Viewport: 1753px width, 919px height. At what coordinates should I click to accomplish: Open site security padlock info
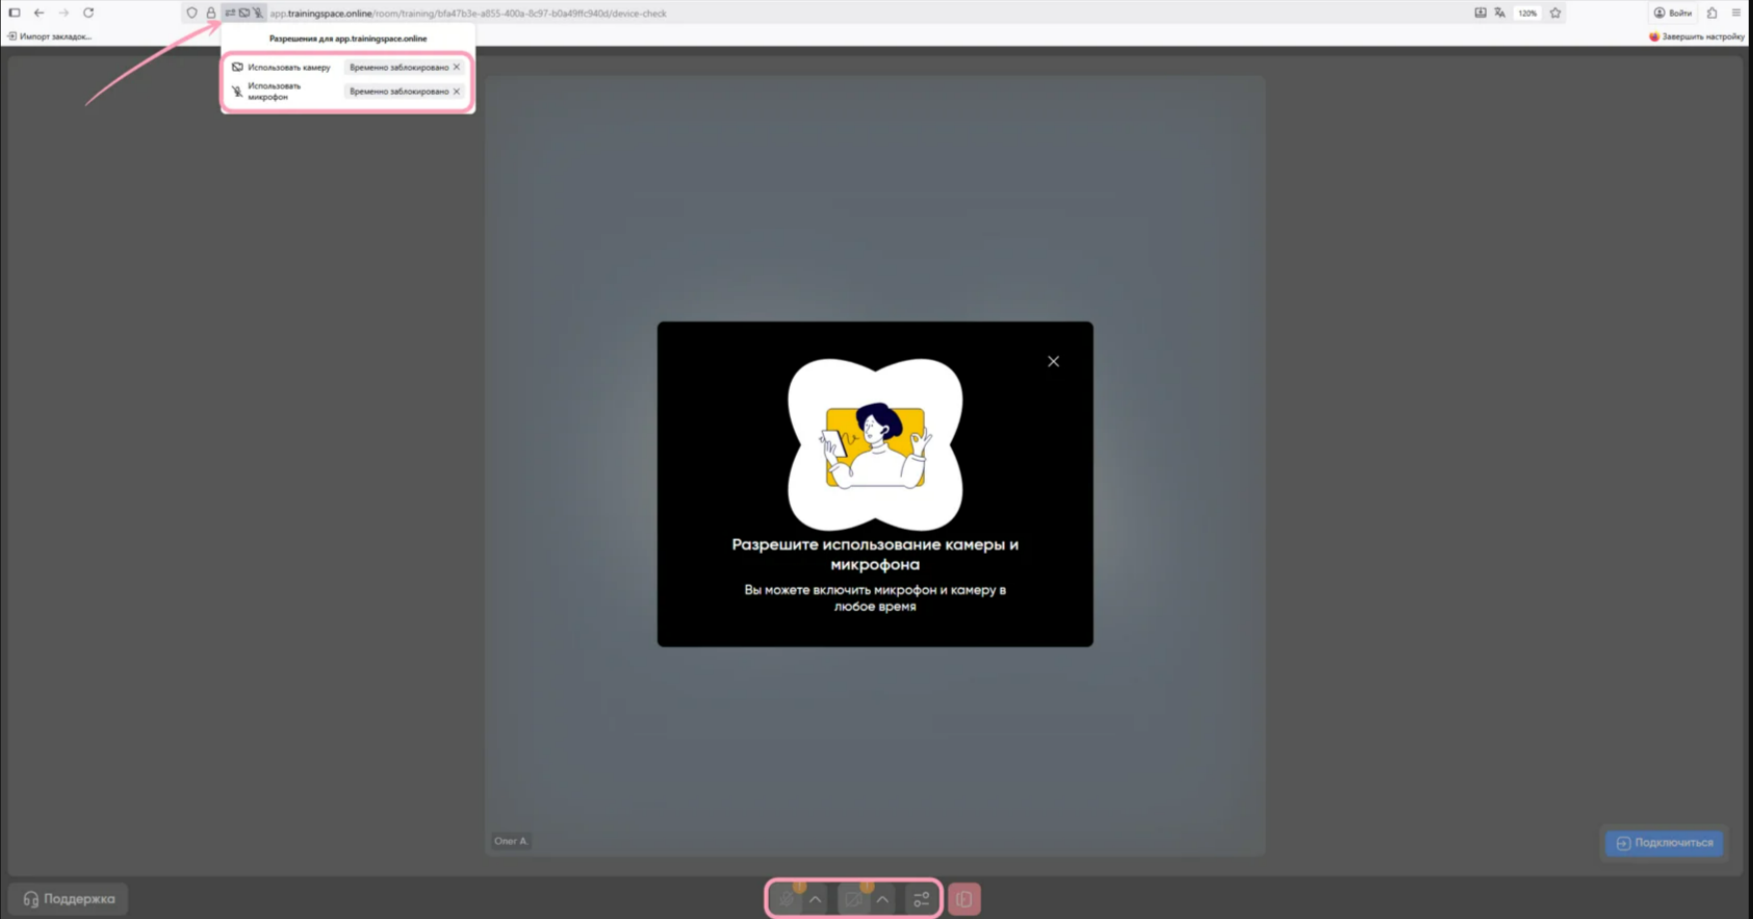(x=211, y=13)
